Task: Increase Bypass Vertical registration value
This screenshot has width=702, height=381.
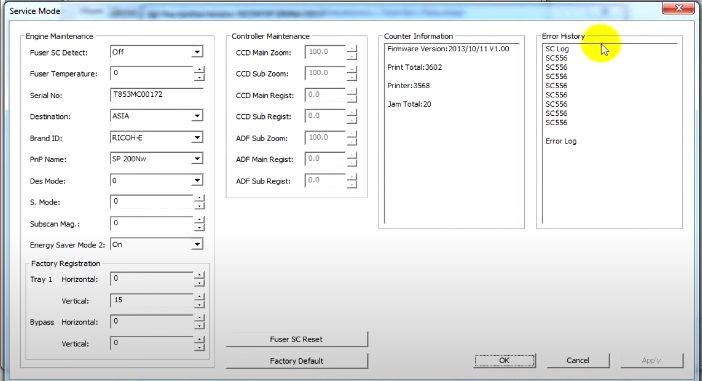Action: point(199,339)
